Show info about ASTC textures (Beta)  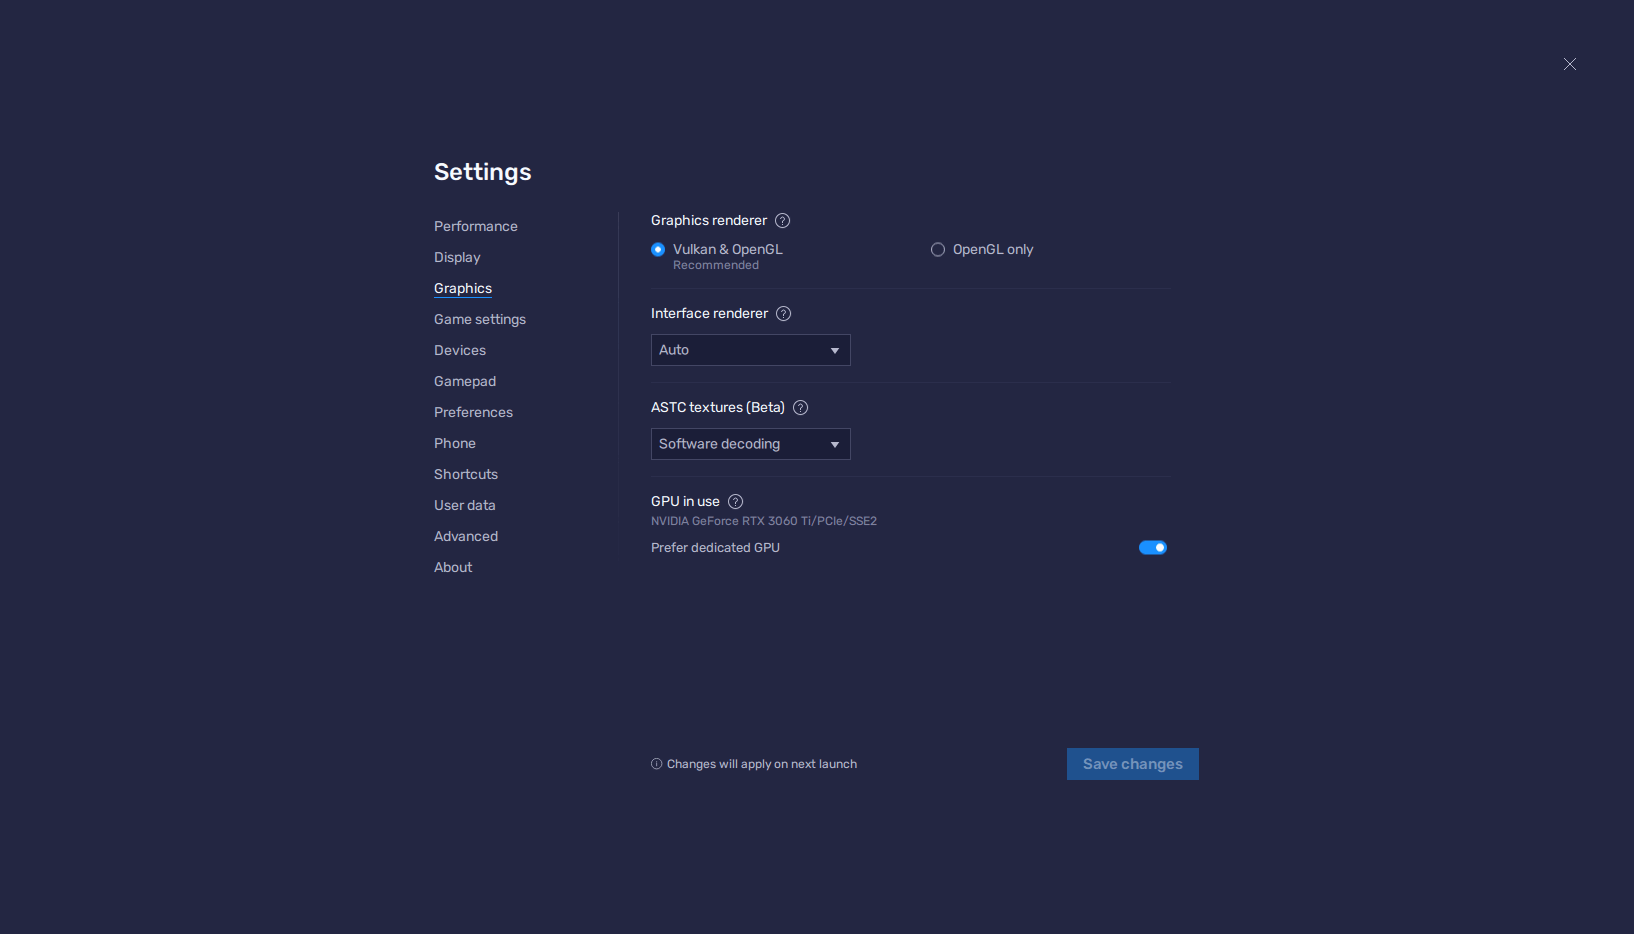(801, 408)
